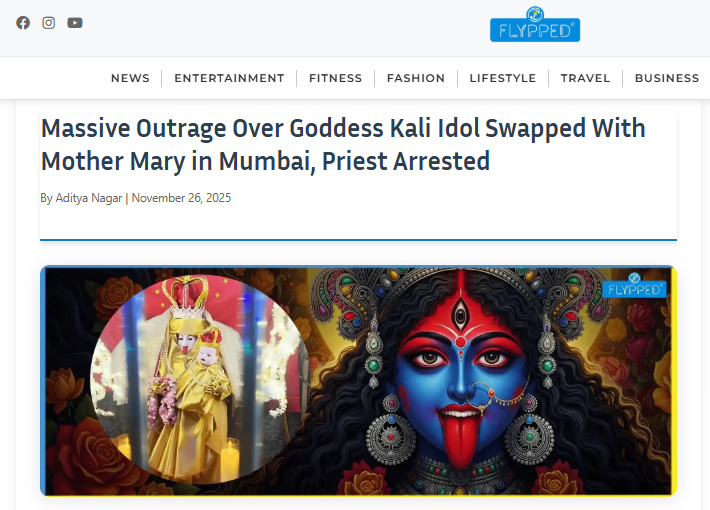Click the Goddess Kali face illustration
The height and width of the screenshot is (510, 710).
click(461, 371)
